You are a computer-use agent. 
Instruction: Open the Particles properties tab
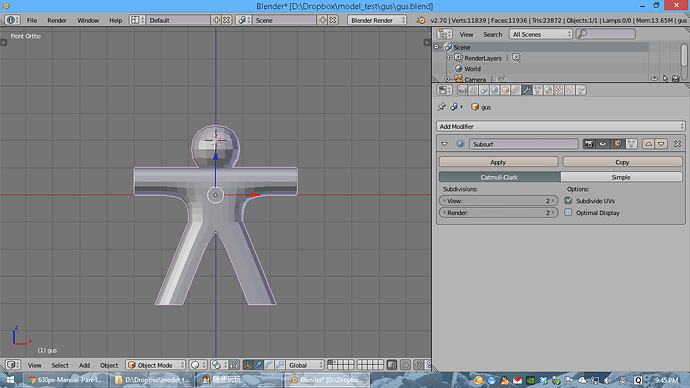tap(570, 90)
